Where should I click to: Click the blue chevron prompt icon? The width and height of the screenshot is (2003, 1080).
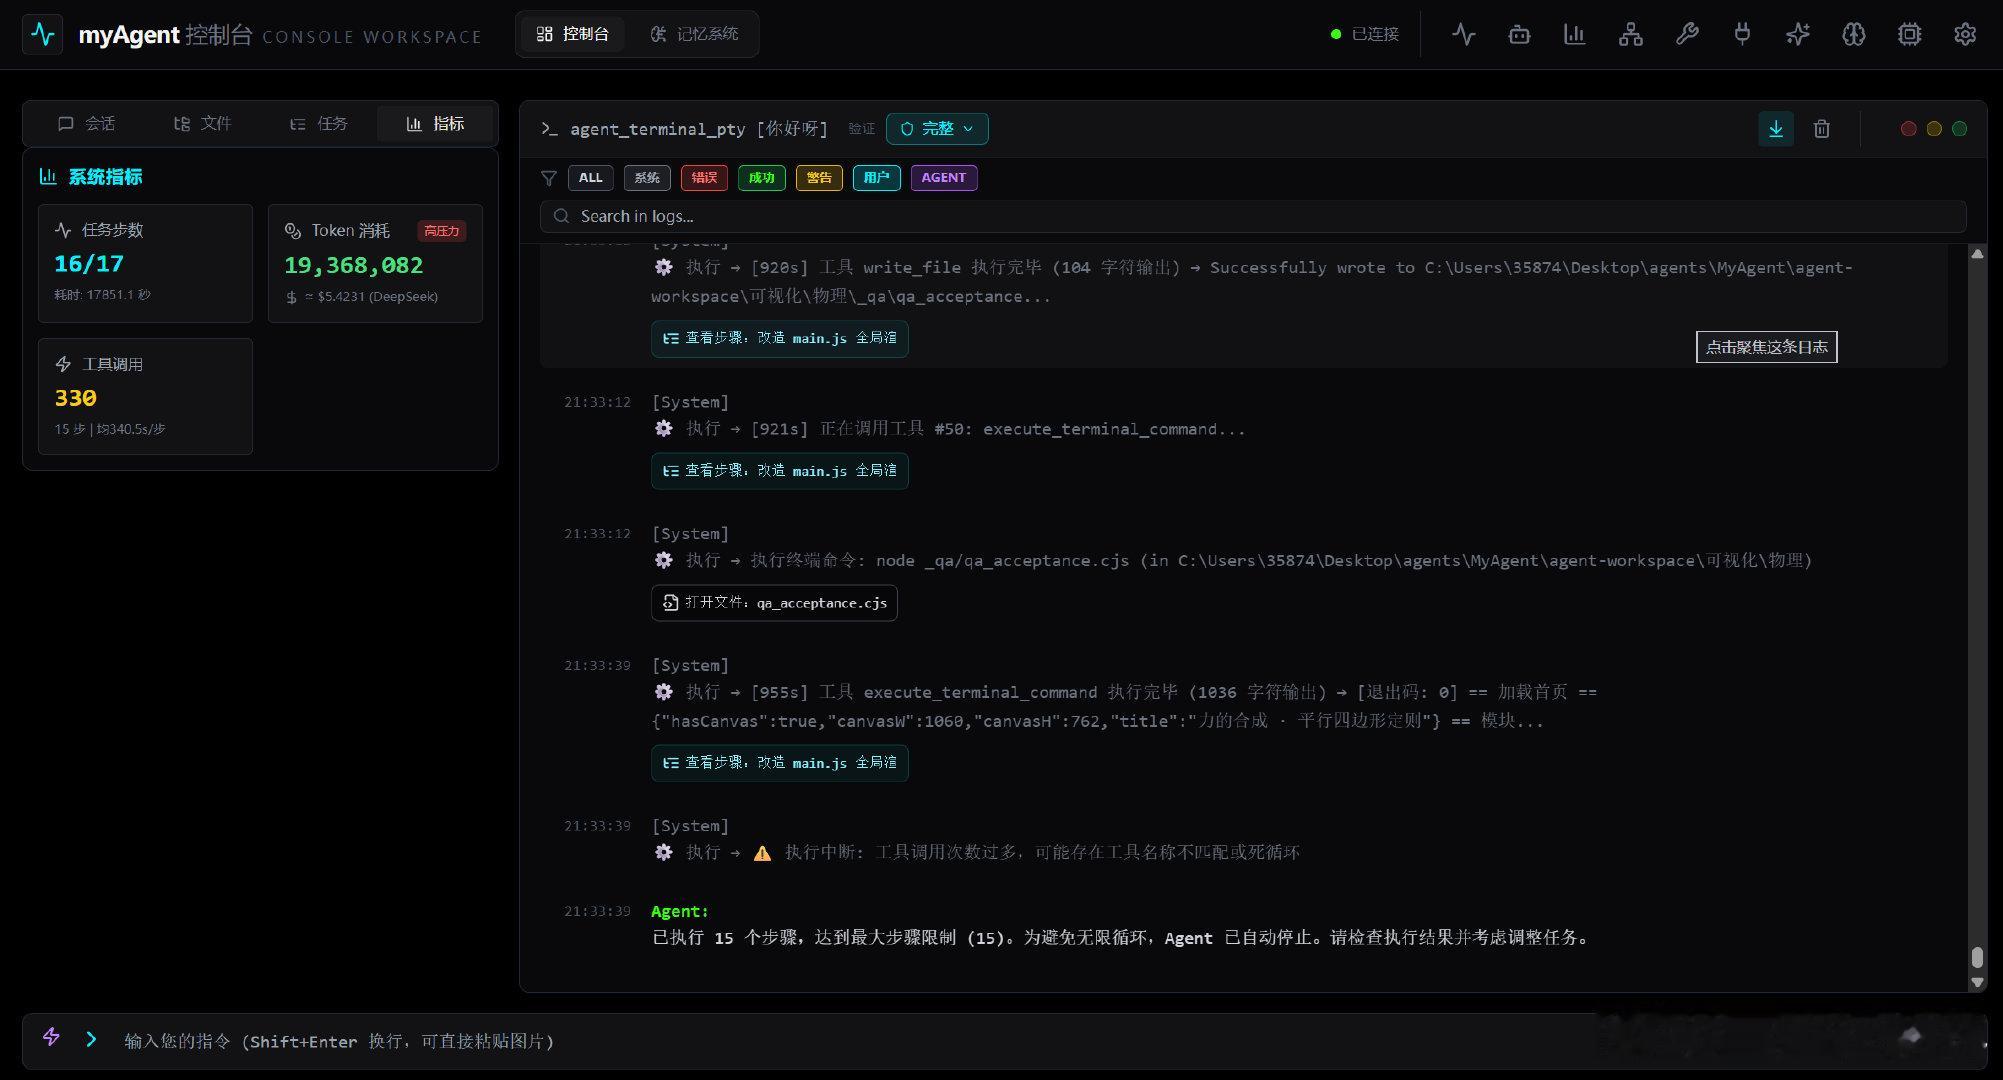[x=91, y=1039]
